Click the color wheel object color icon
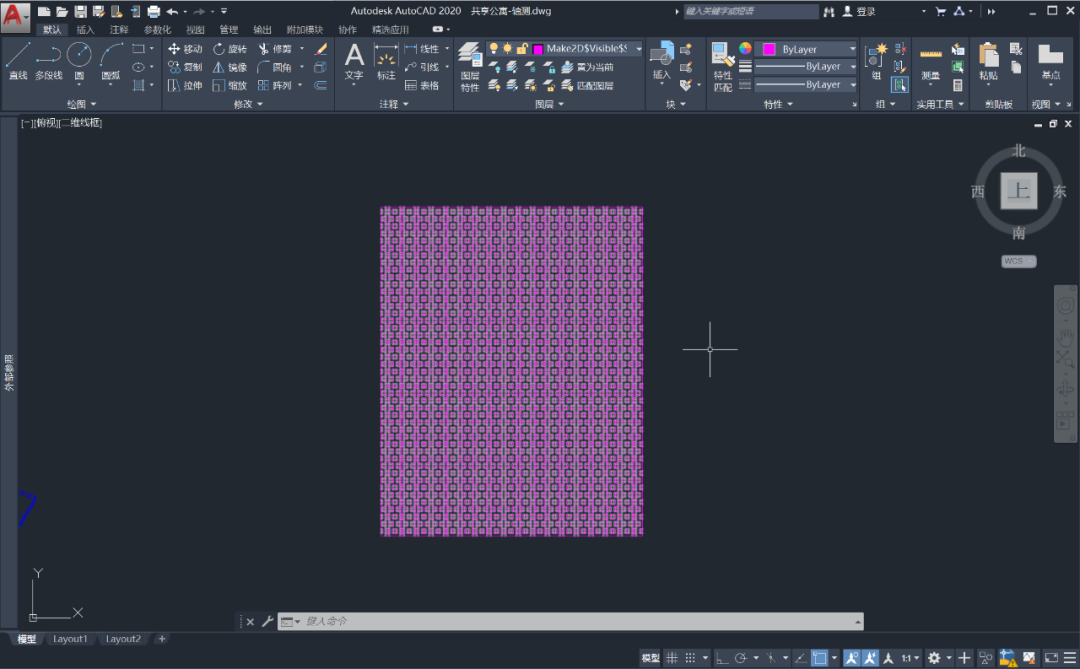Image resolution: width=1080 pixels, height=669 pixels. tap(745, 48)
